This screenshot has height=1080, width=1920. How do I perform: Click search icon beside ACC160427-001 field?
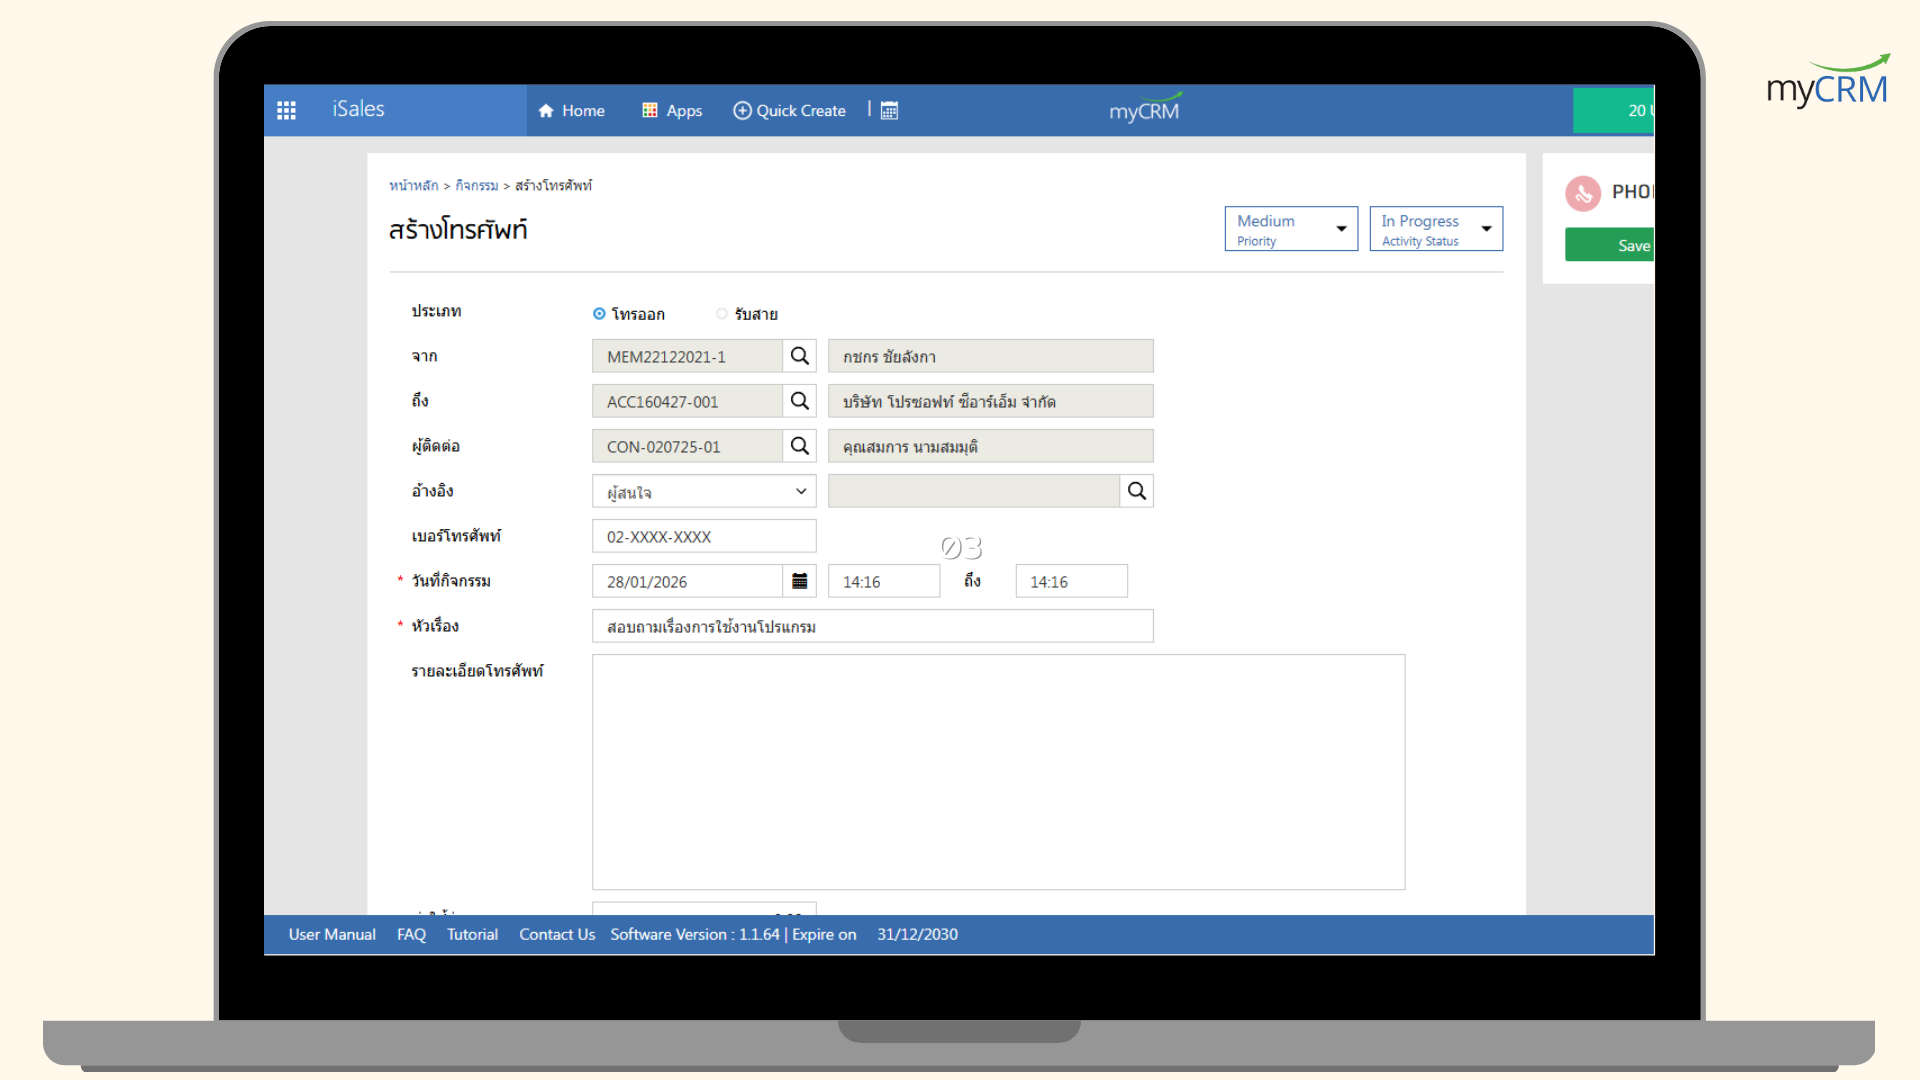click(x=799, y=401)
